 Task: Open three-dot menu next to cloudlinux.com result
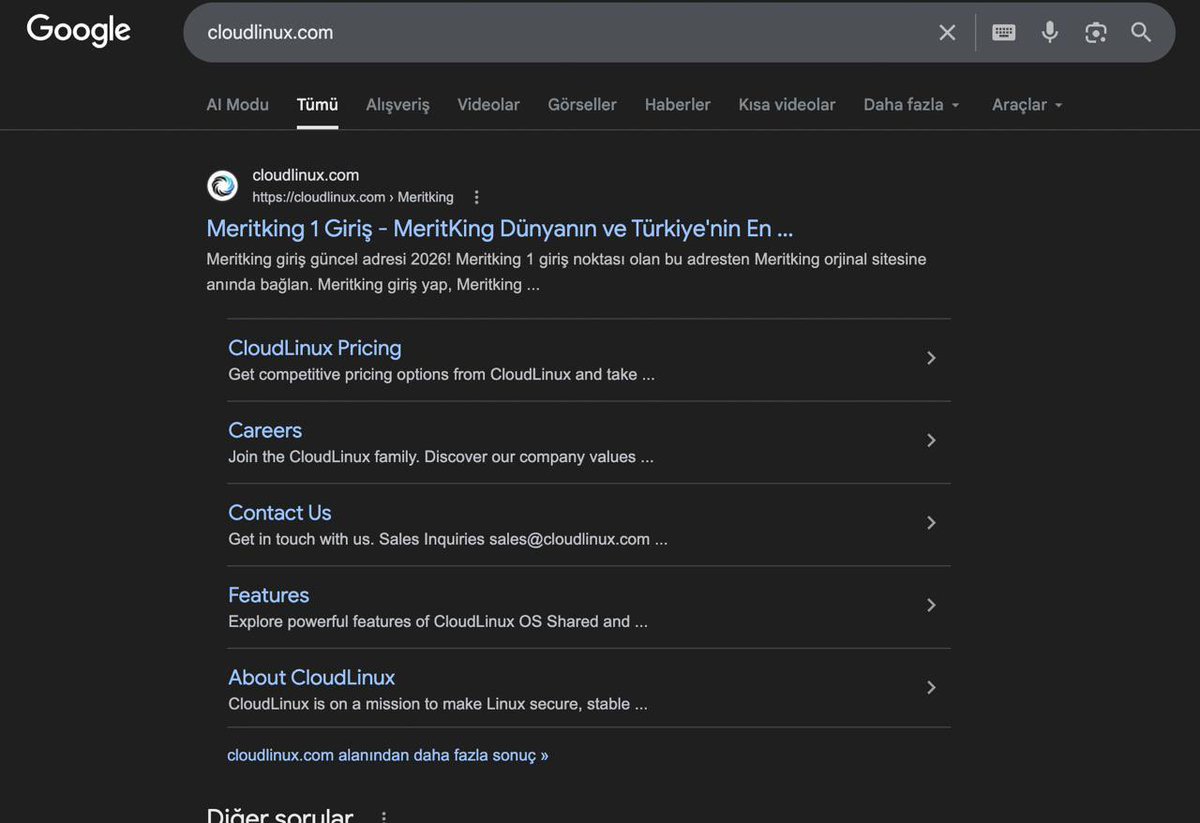(477, 197)
